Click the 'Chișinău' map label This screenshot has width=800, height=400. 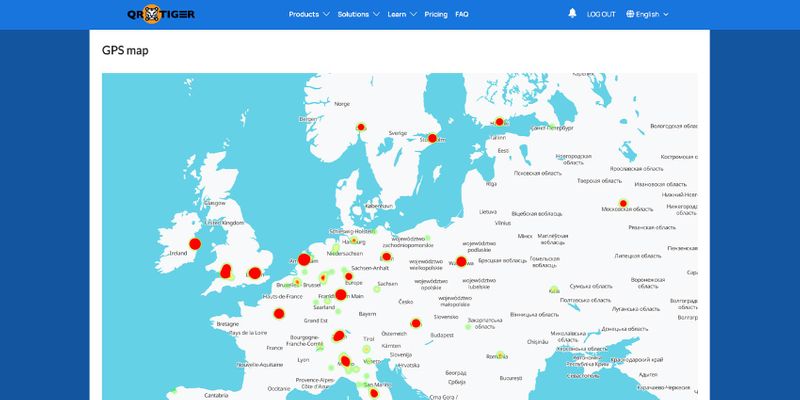click(x=537, y=341)
